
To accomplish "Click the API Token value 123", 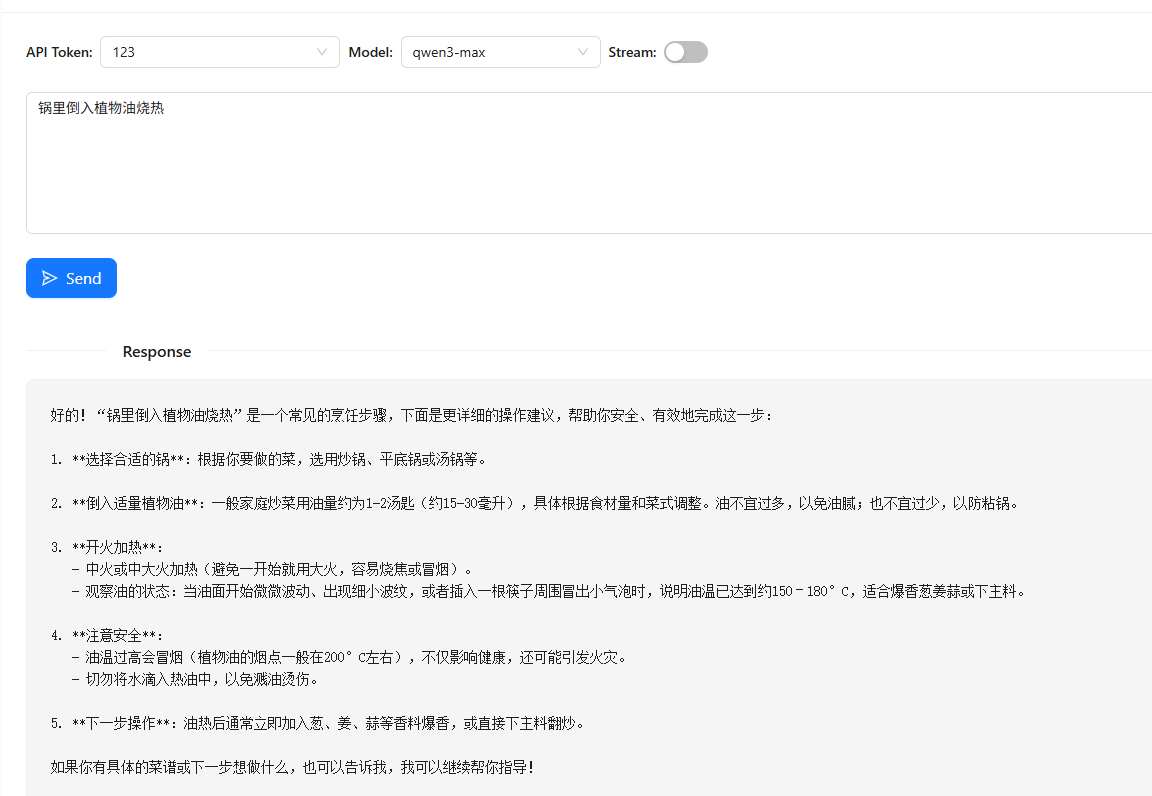I will pyautogui.click(x=124, y=52).
